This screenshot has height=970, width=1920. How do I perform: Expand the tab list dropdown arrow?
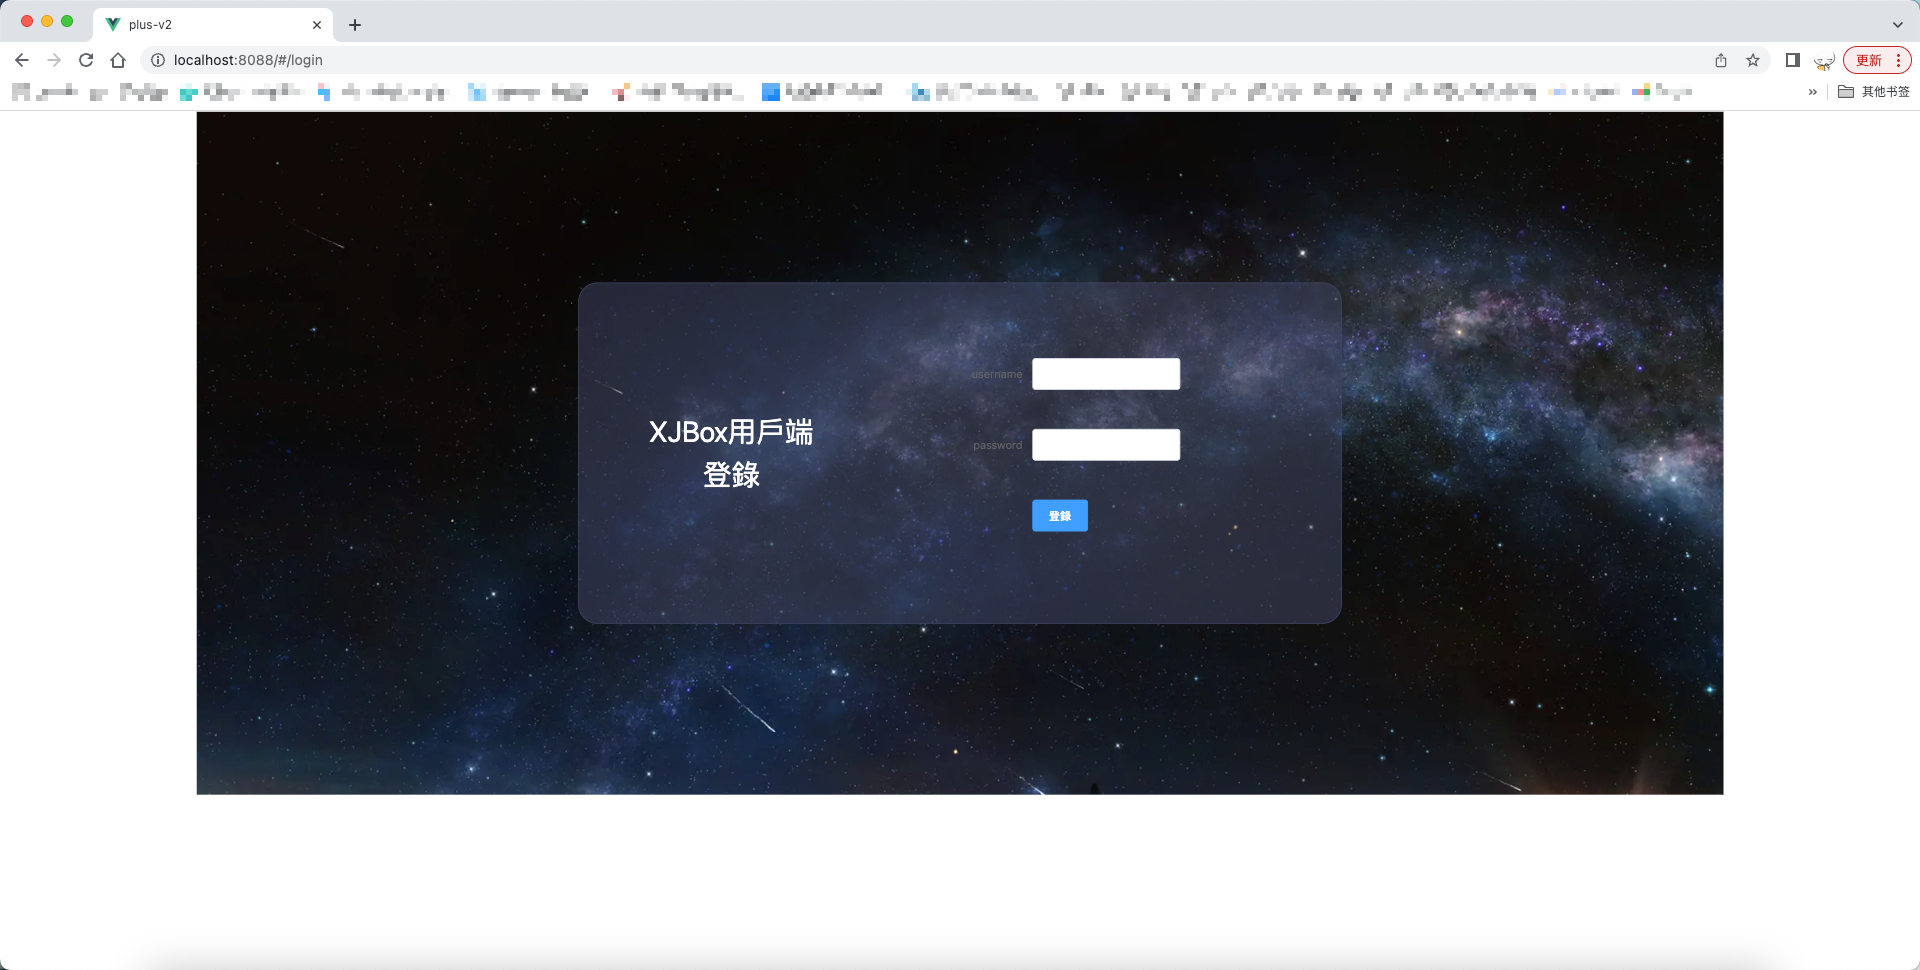1897,24
